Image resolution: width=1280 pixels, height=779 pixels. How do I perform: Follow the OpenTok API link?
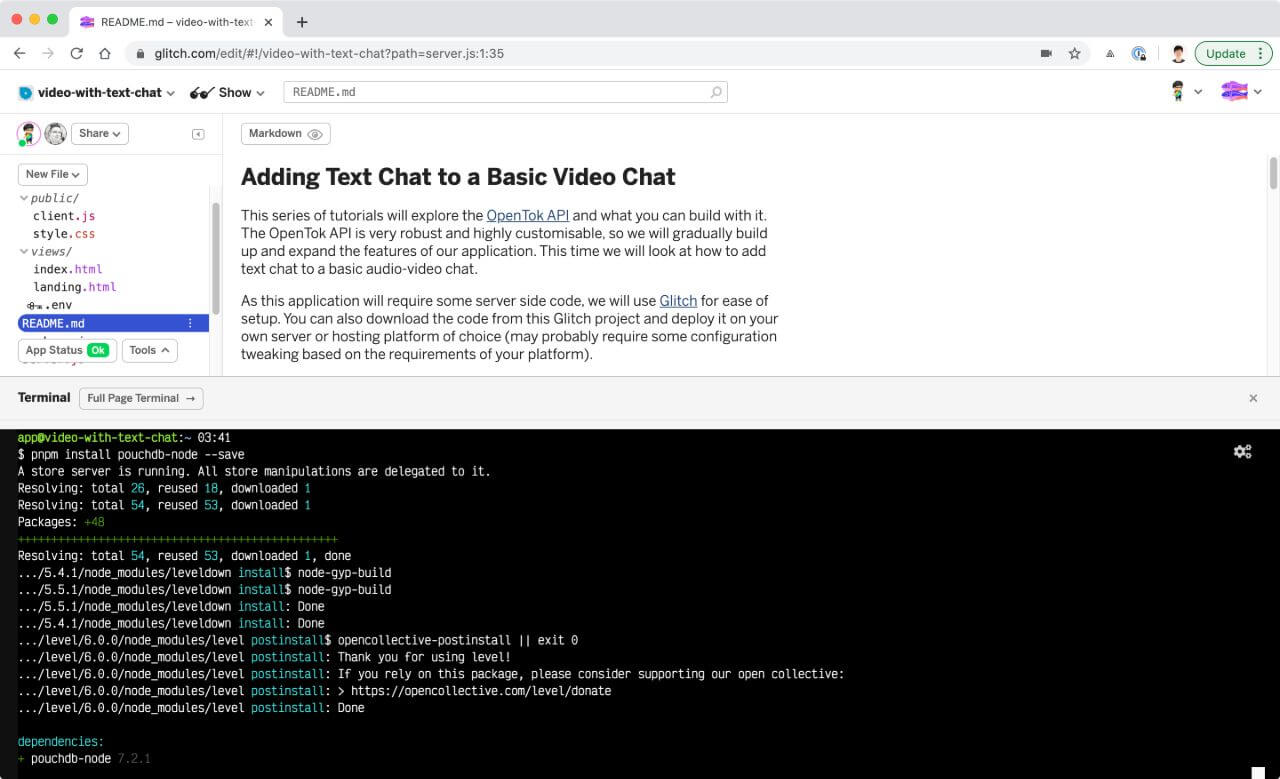pos(527,215)
